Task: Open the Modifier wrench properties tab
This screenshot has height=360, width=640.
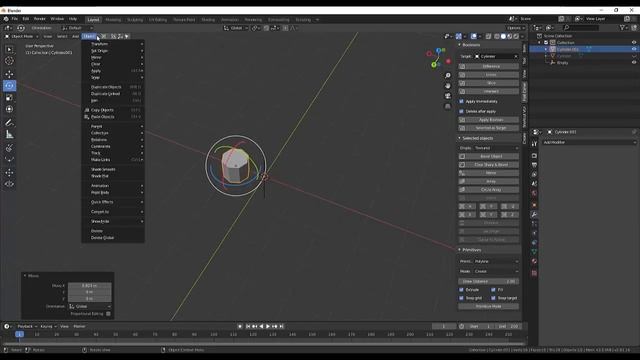Action: pyautogui.click(x=534, y=214)
